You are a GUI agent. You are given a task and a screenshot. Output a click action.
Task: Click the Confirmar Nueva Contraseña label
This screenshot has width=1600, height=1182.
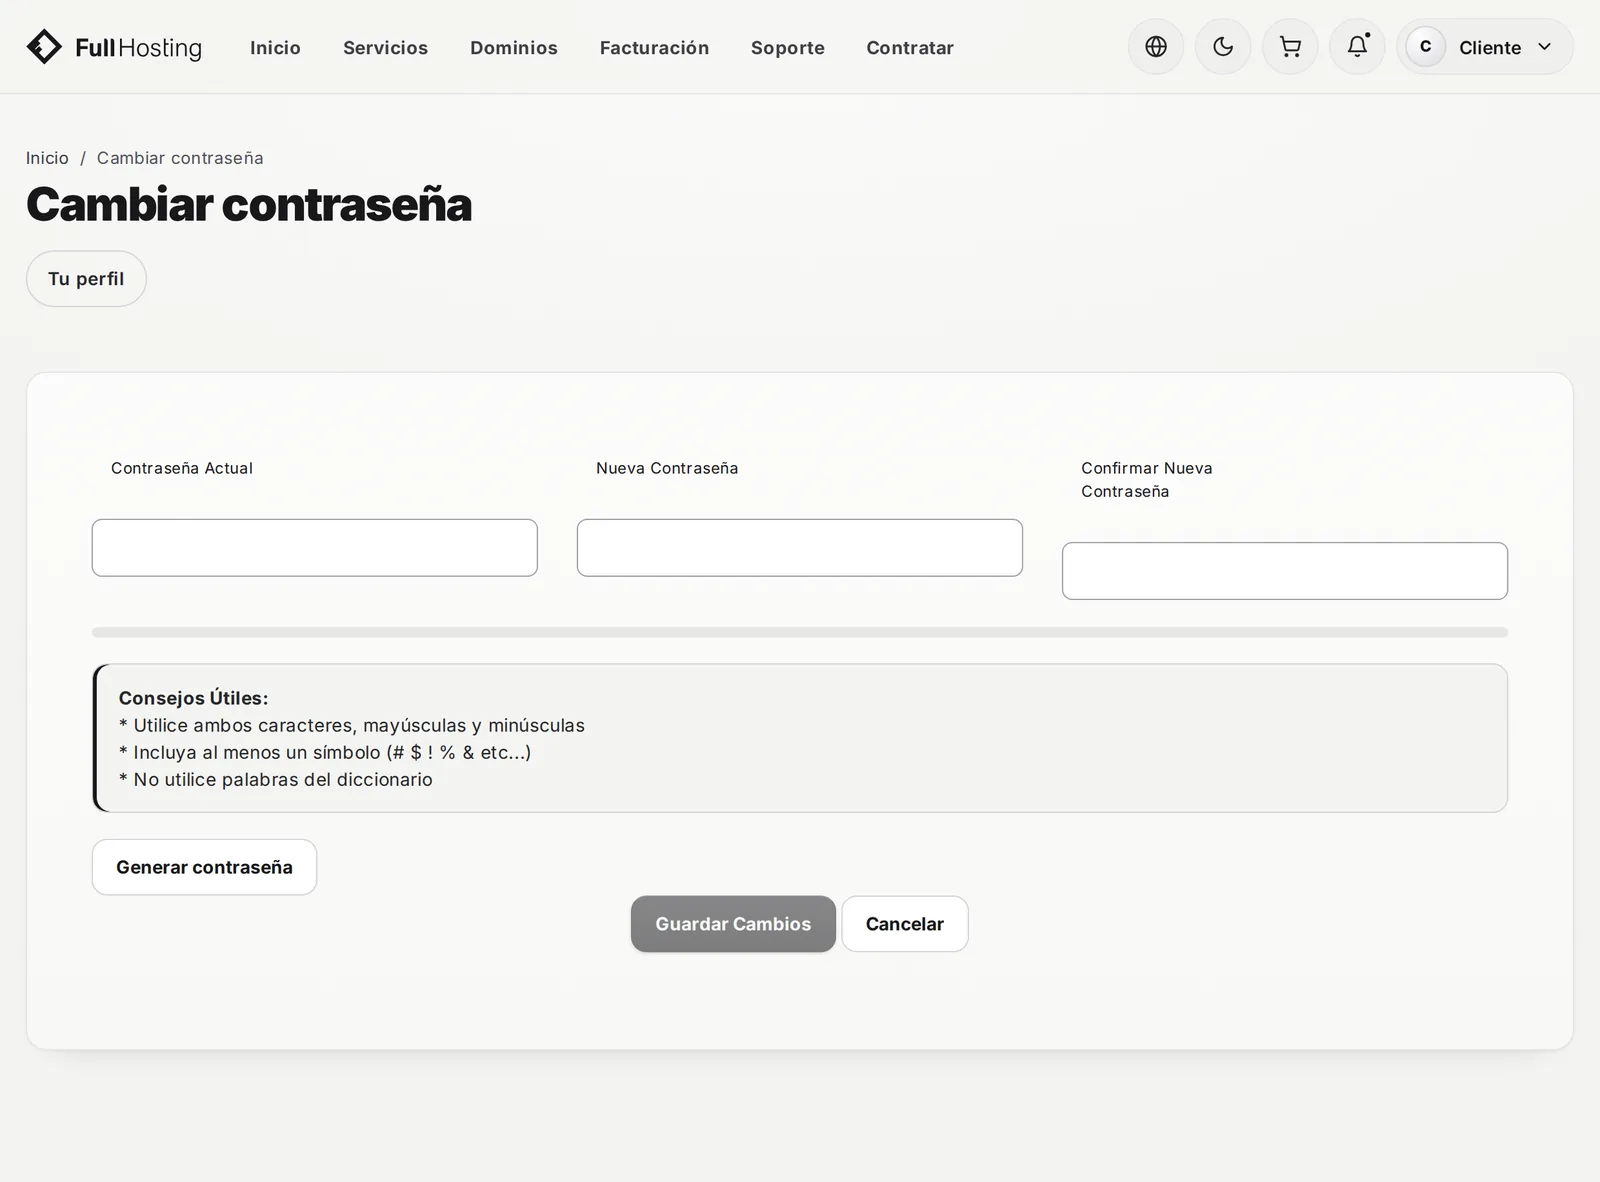click(1147, 480)
